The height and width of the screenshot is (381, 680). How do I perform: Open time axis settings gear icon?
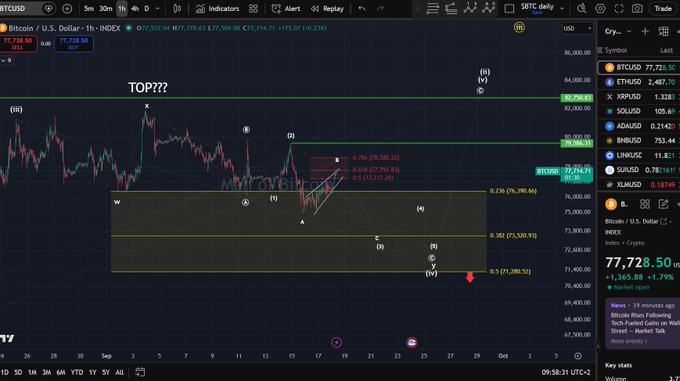(578, 356)
